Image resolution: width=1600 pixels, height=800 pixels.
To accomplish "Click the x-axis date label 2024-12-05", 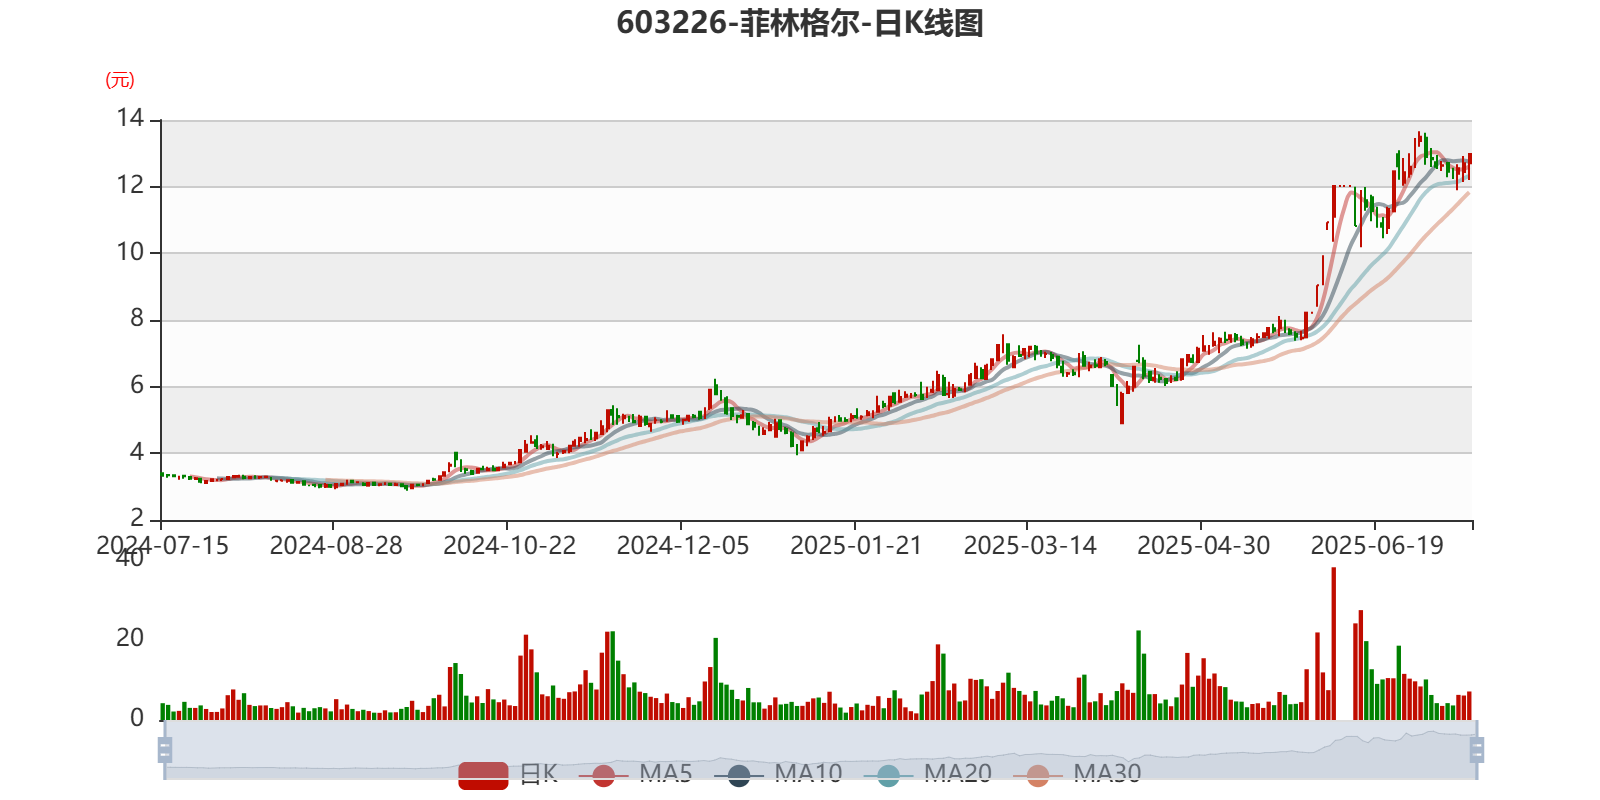I will click(x=683, y=546).
